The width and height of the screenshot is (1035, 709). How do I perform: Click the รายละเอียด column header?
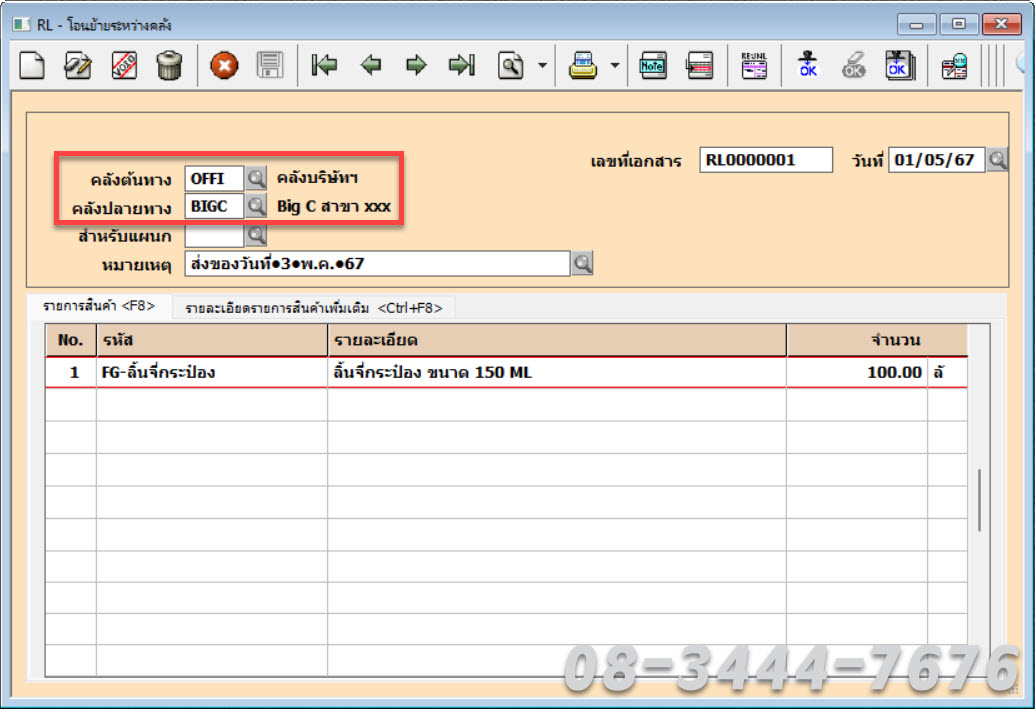point(556,340)
